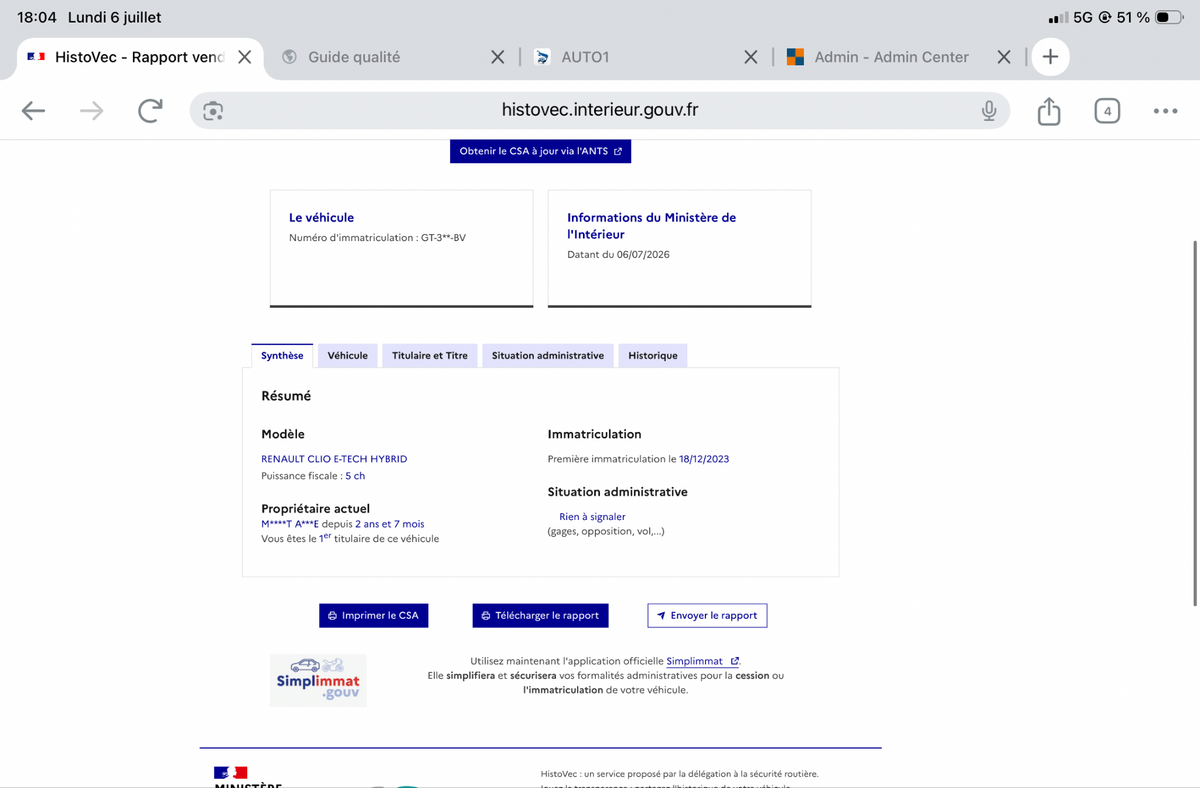Open the share sheet icon
Screen dimensions: 1200x788
[1048, 110]
